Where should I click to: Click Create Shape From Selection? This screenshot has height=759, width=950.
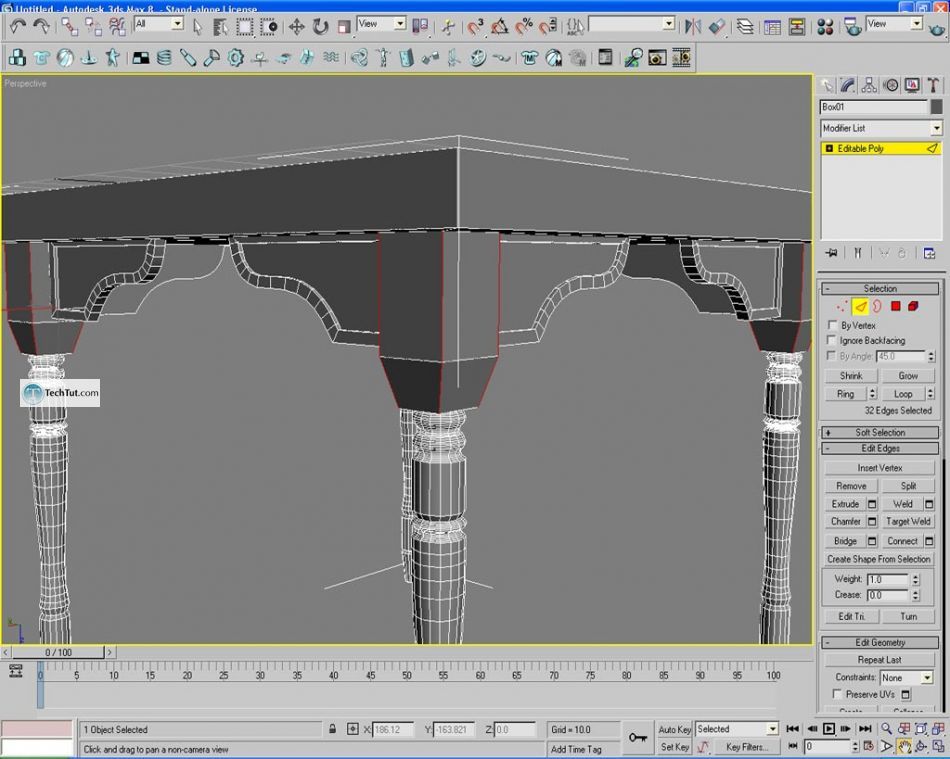coord(879,559)
